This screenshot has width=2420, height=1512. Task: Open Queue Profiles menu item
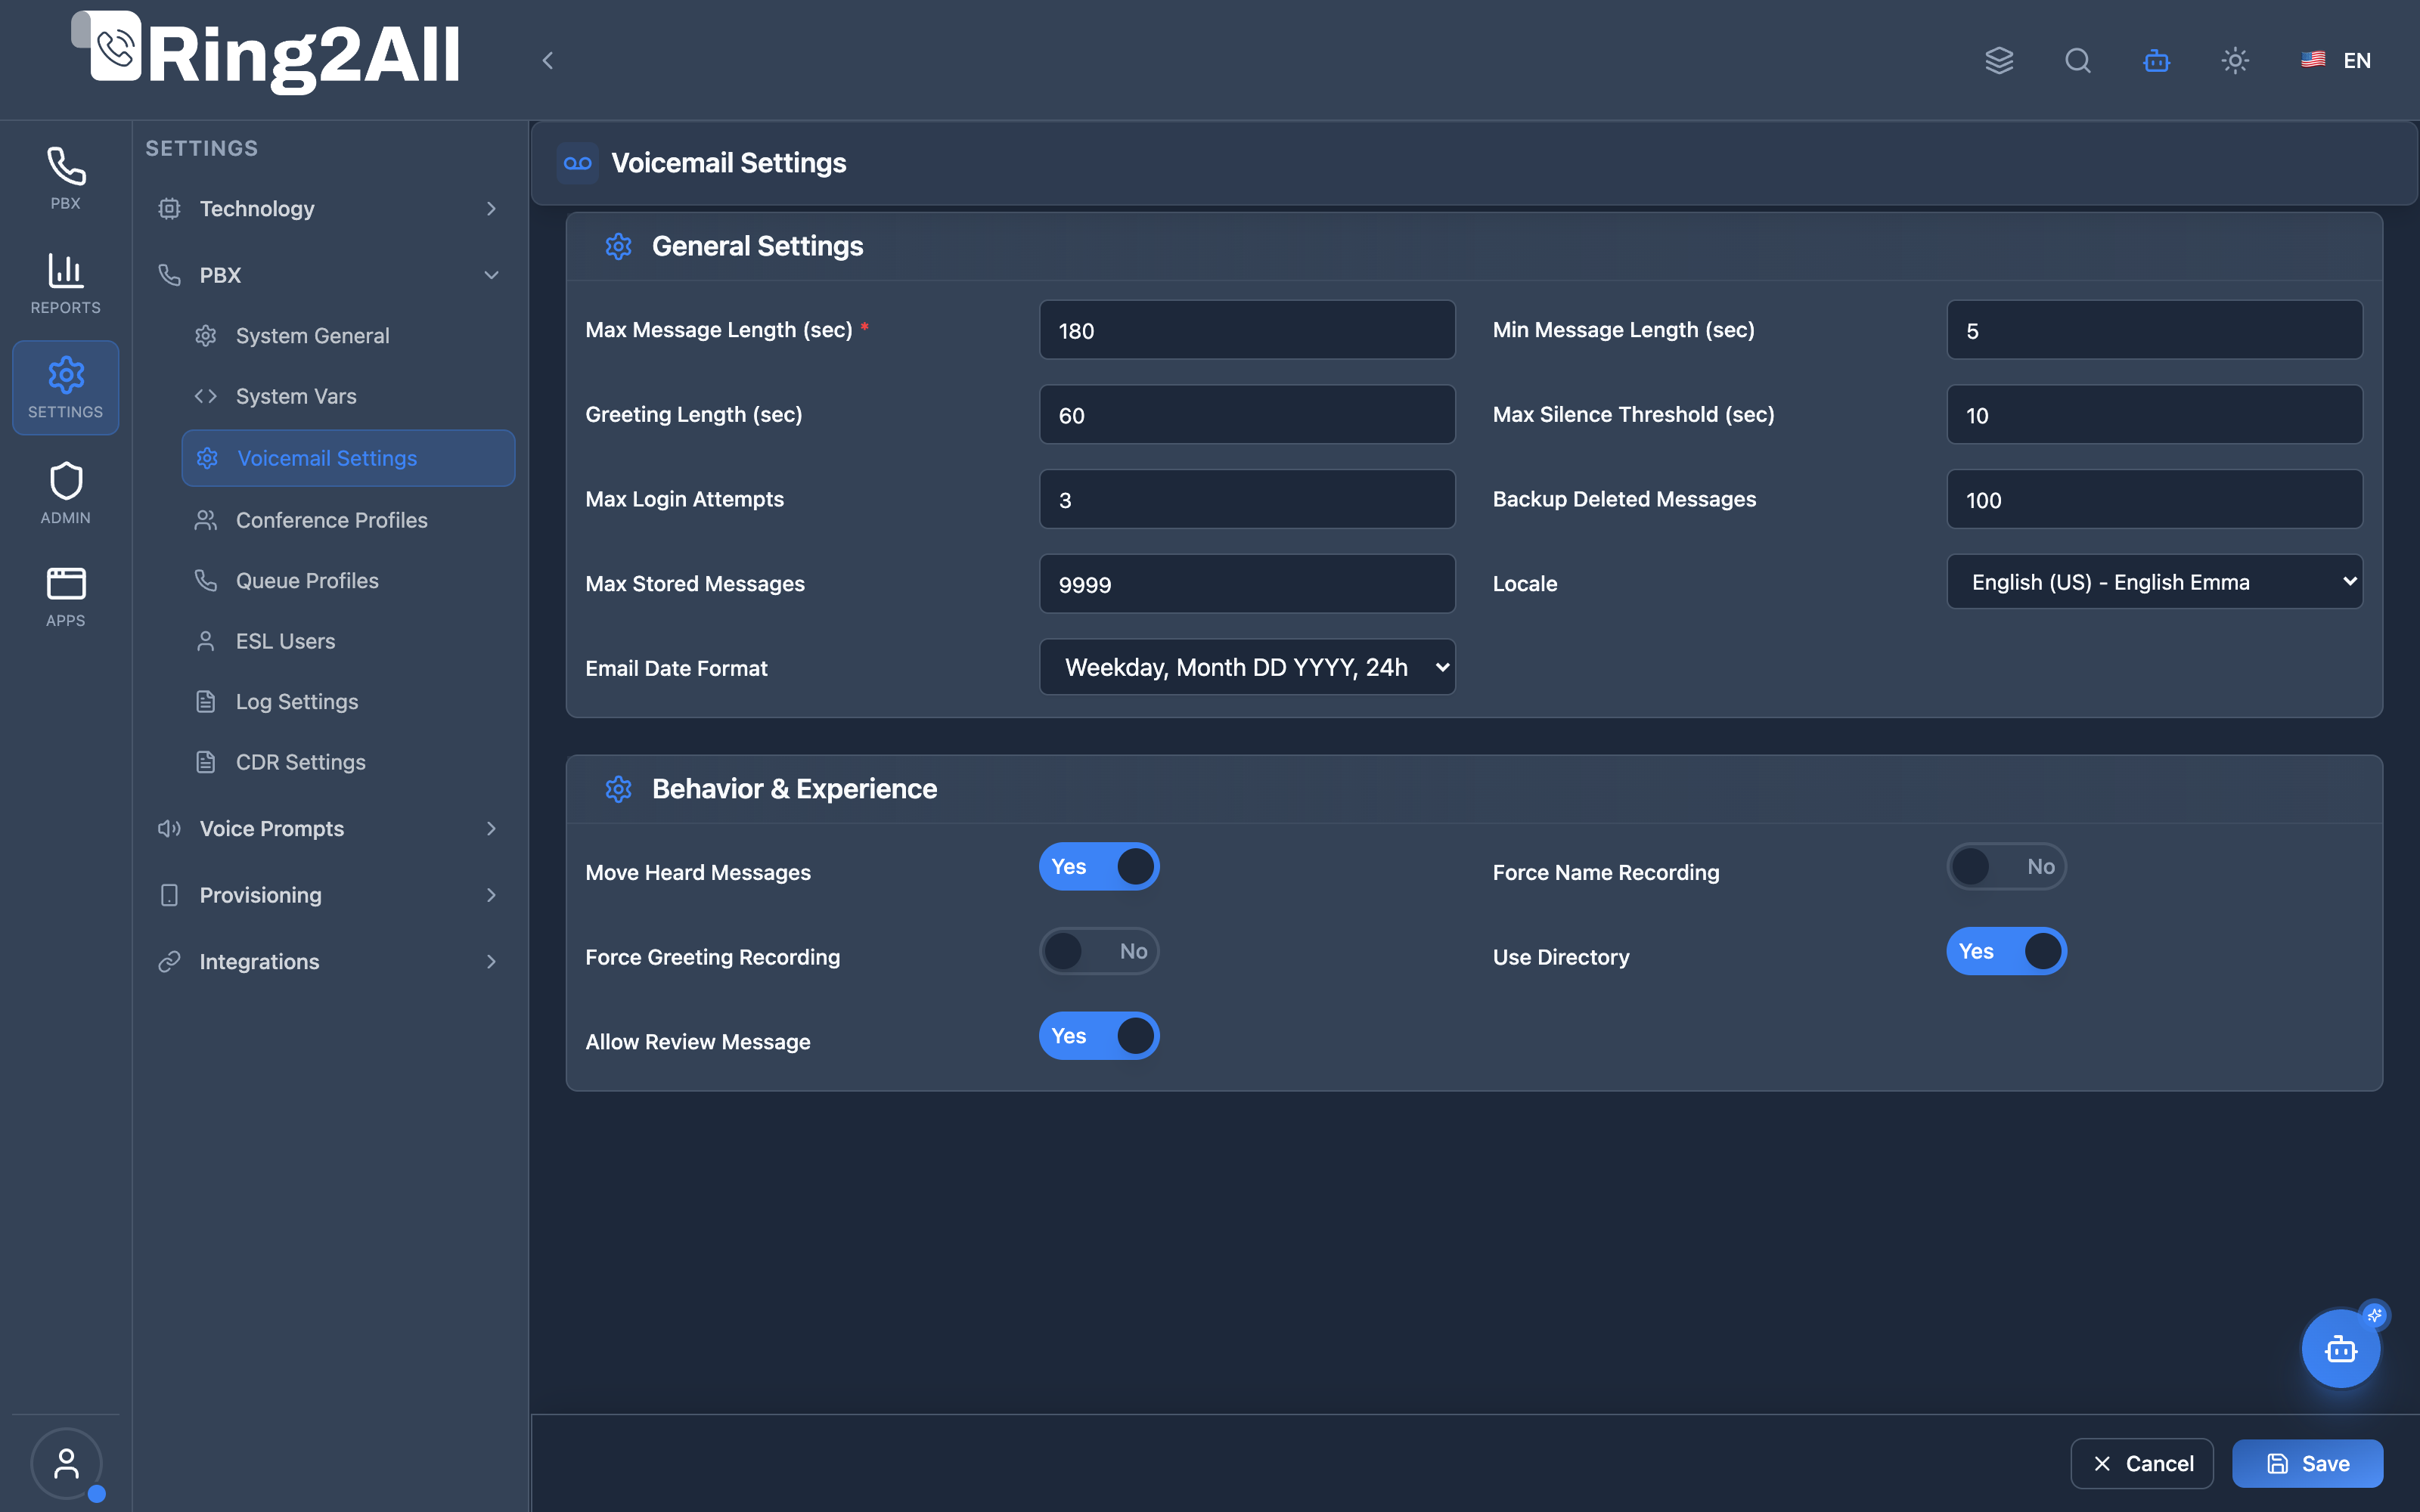coord(348,581)
